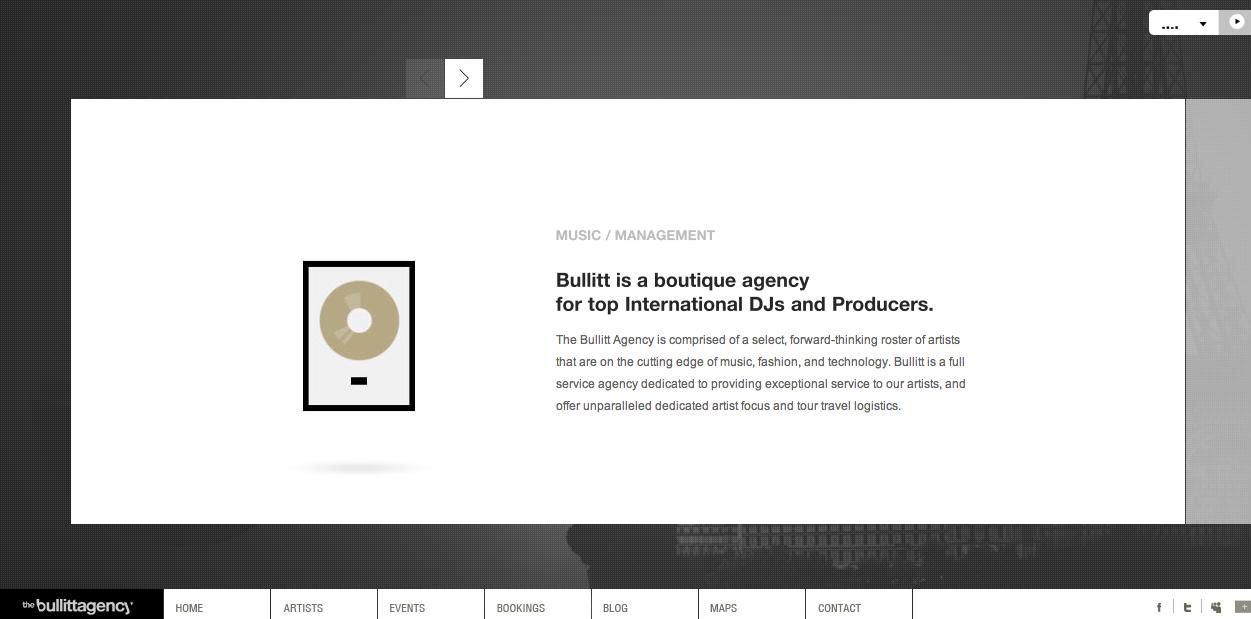Screen dimensions: 1251x619
Task: Click the next slide arrow
Action: (x=464, y=79)
